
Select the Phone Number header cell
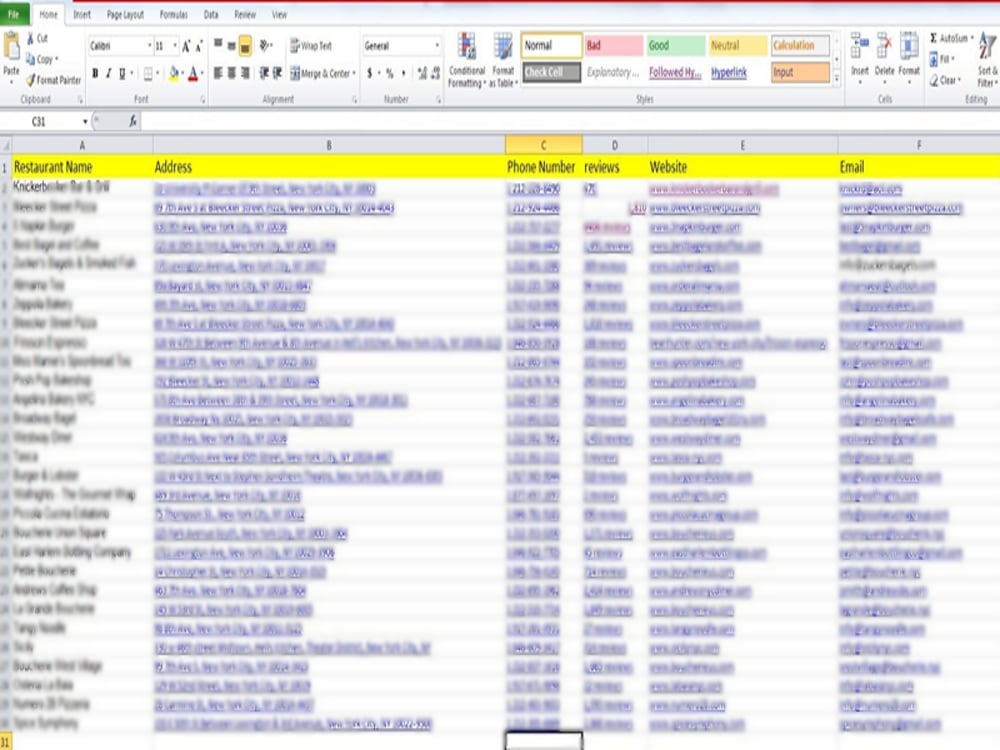tap(543, 167)
